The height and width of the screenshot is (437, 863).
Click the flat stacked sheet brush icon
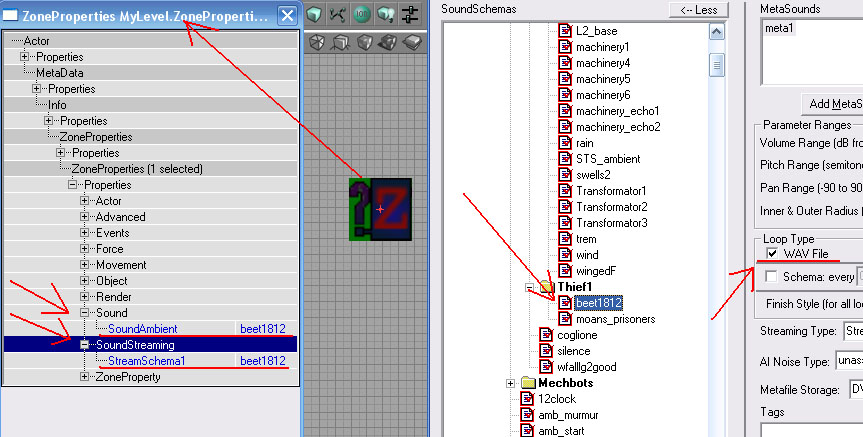[x=412, y=42]
